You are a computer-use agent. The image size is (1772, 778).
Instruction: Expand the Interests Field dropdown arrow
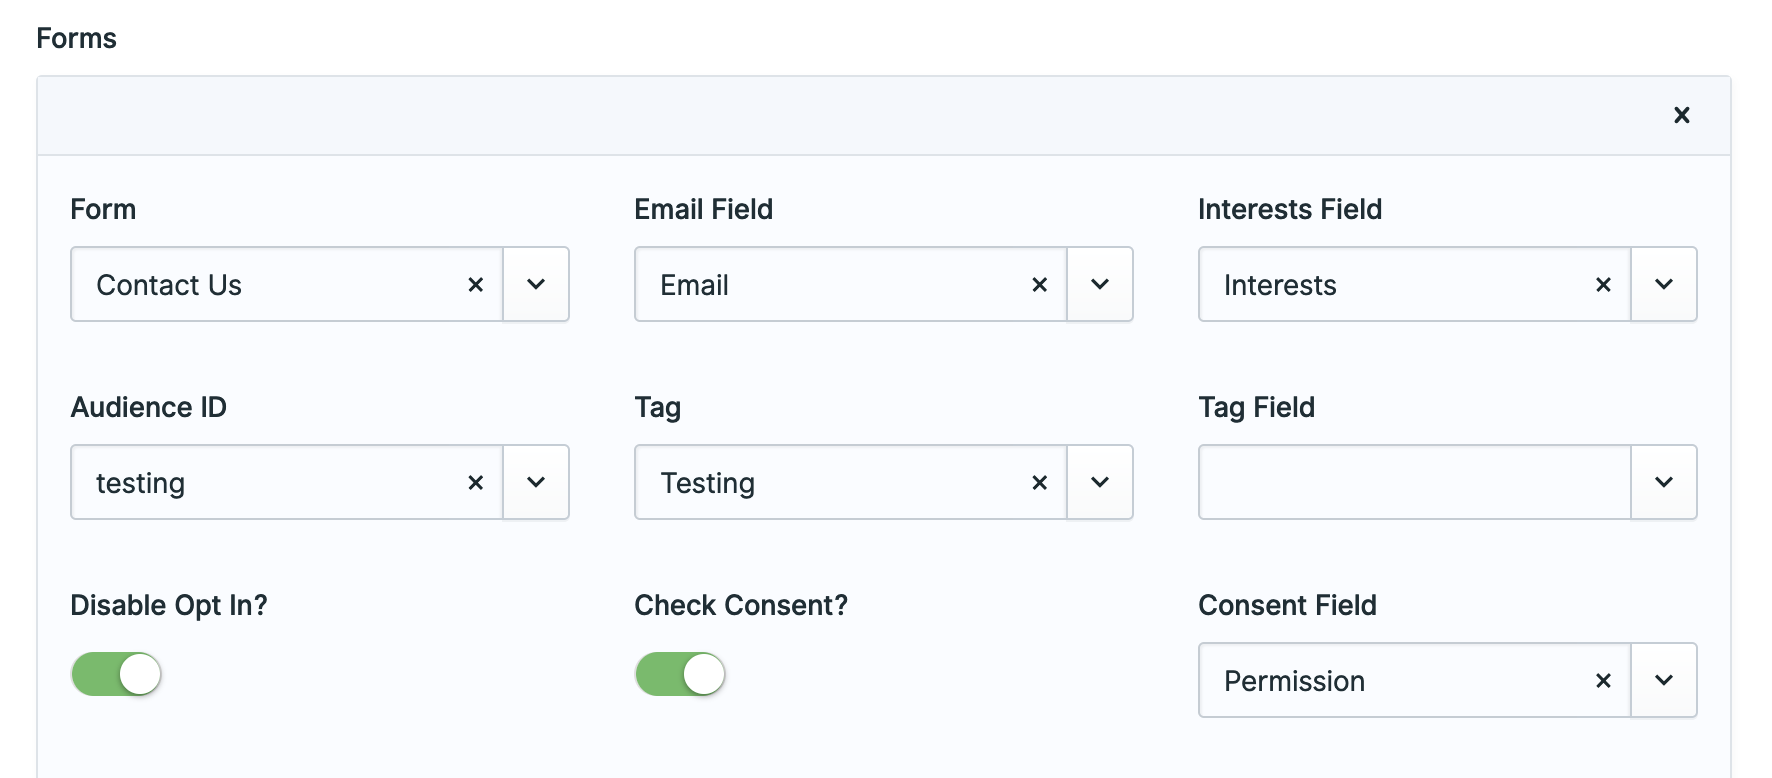[1664, 285]
